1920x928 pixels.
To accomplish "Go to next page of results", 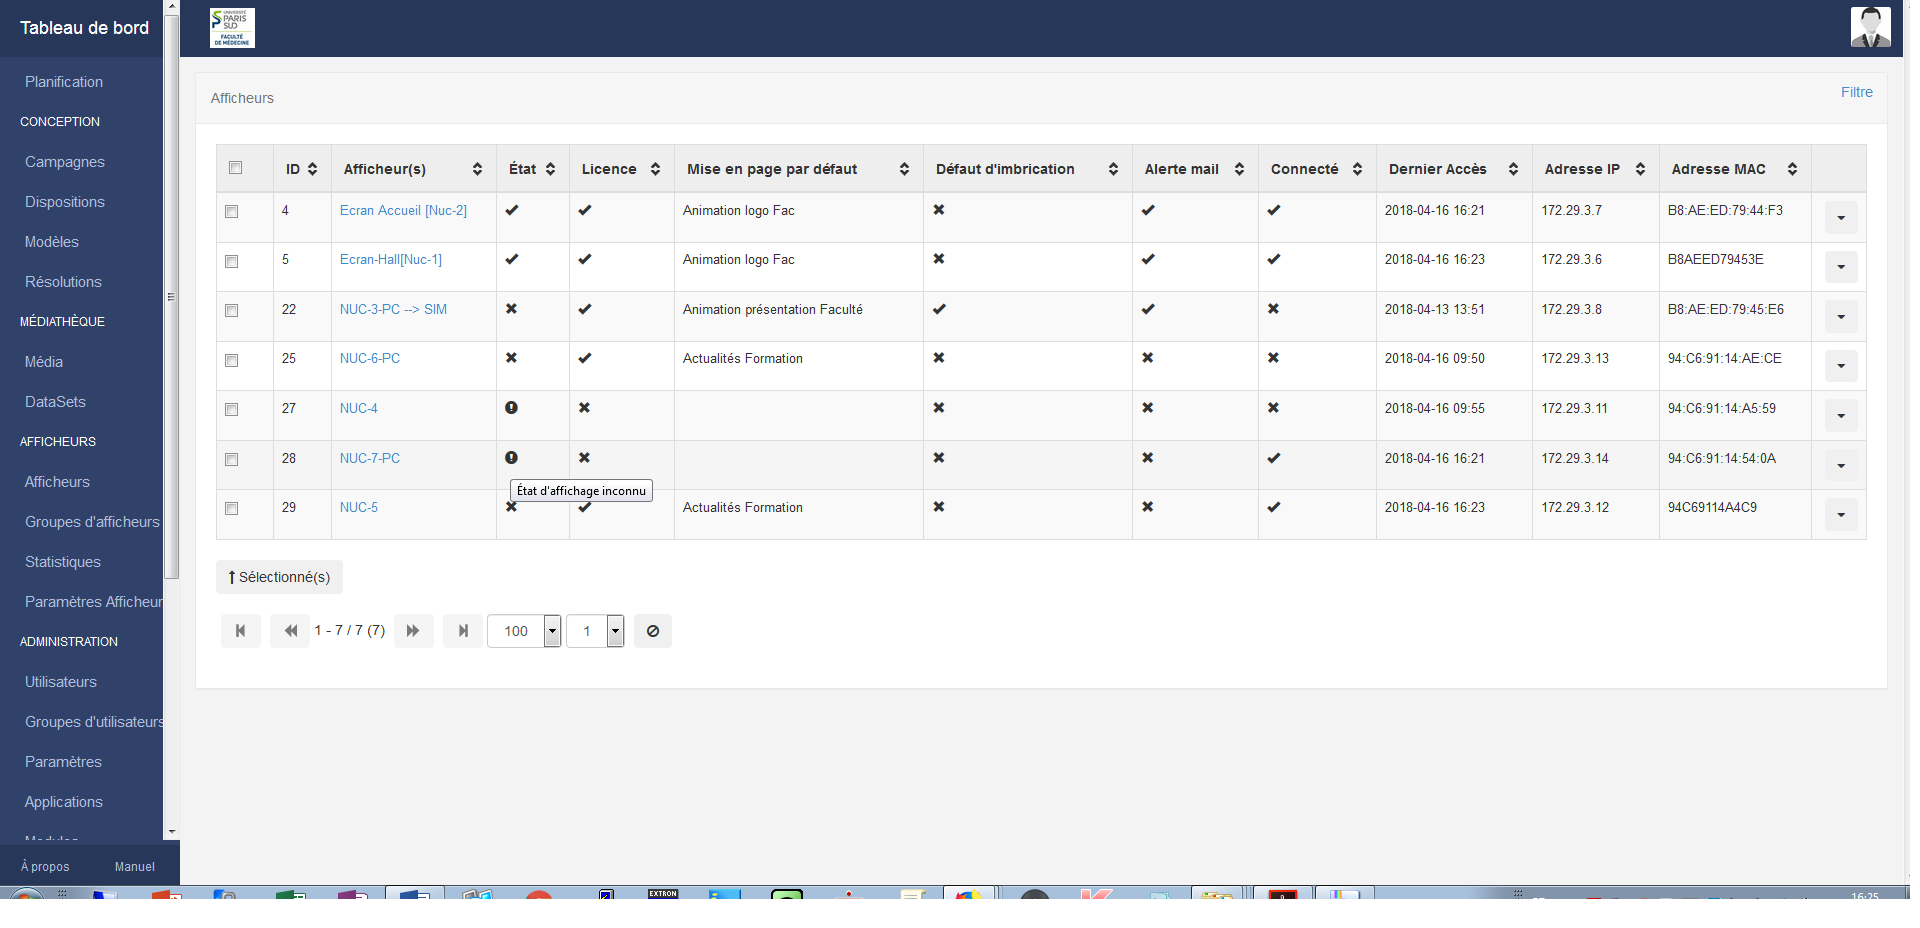I will 413,631.
